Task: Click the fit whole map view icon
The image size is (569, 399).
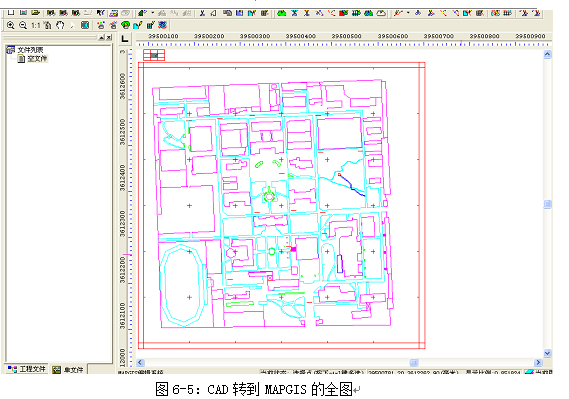Action: click(x=85, y=25)
